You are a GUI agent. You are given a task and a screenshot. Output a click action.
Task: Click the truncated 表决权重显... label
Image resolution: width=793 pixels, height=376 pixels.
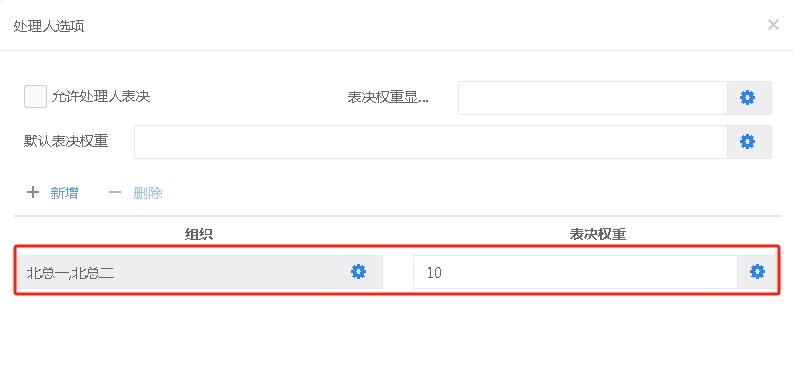[388, 97]
